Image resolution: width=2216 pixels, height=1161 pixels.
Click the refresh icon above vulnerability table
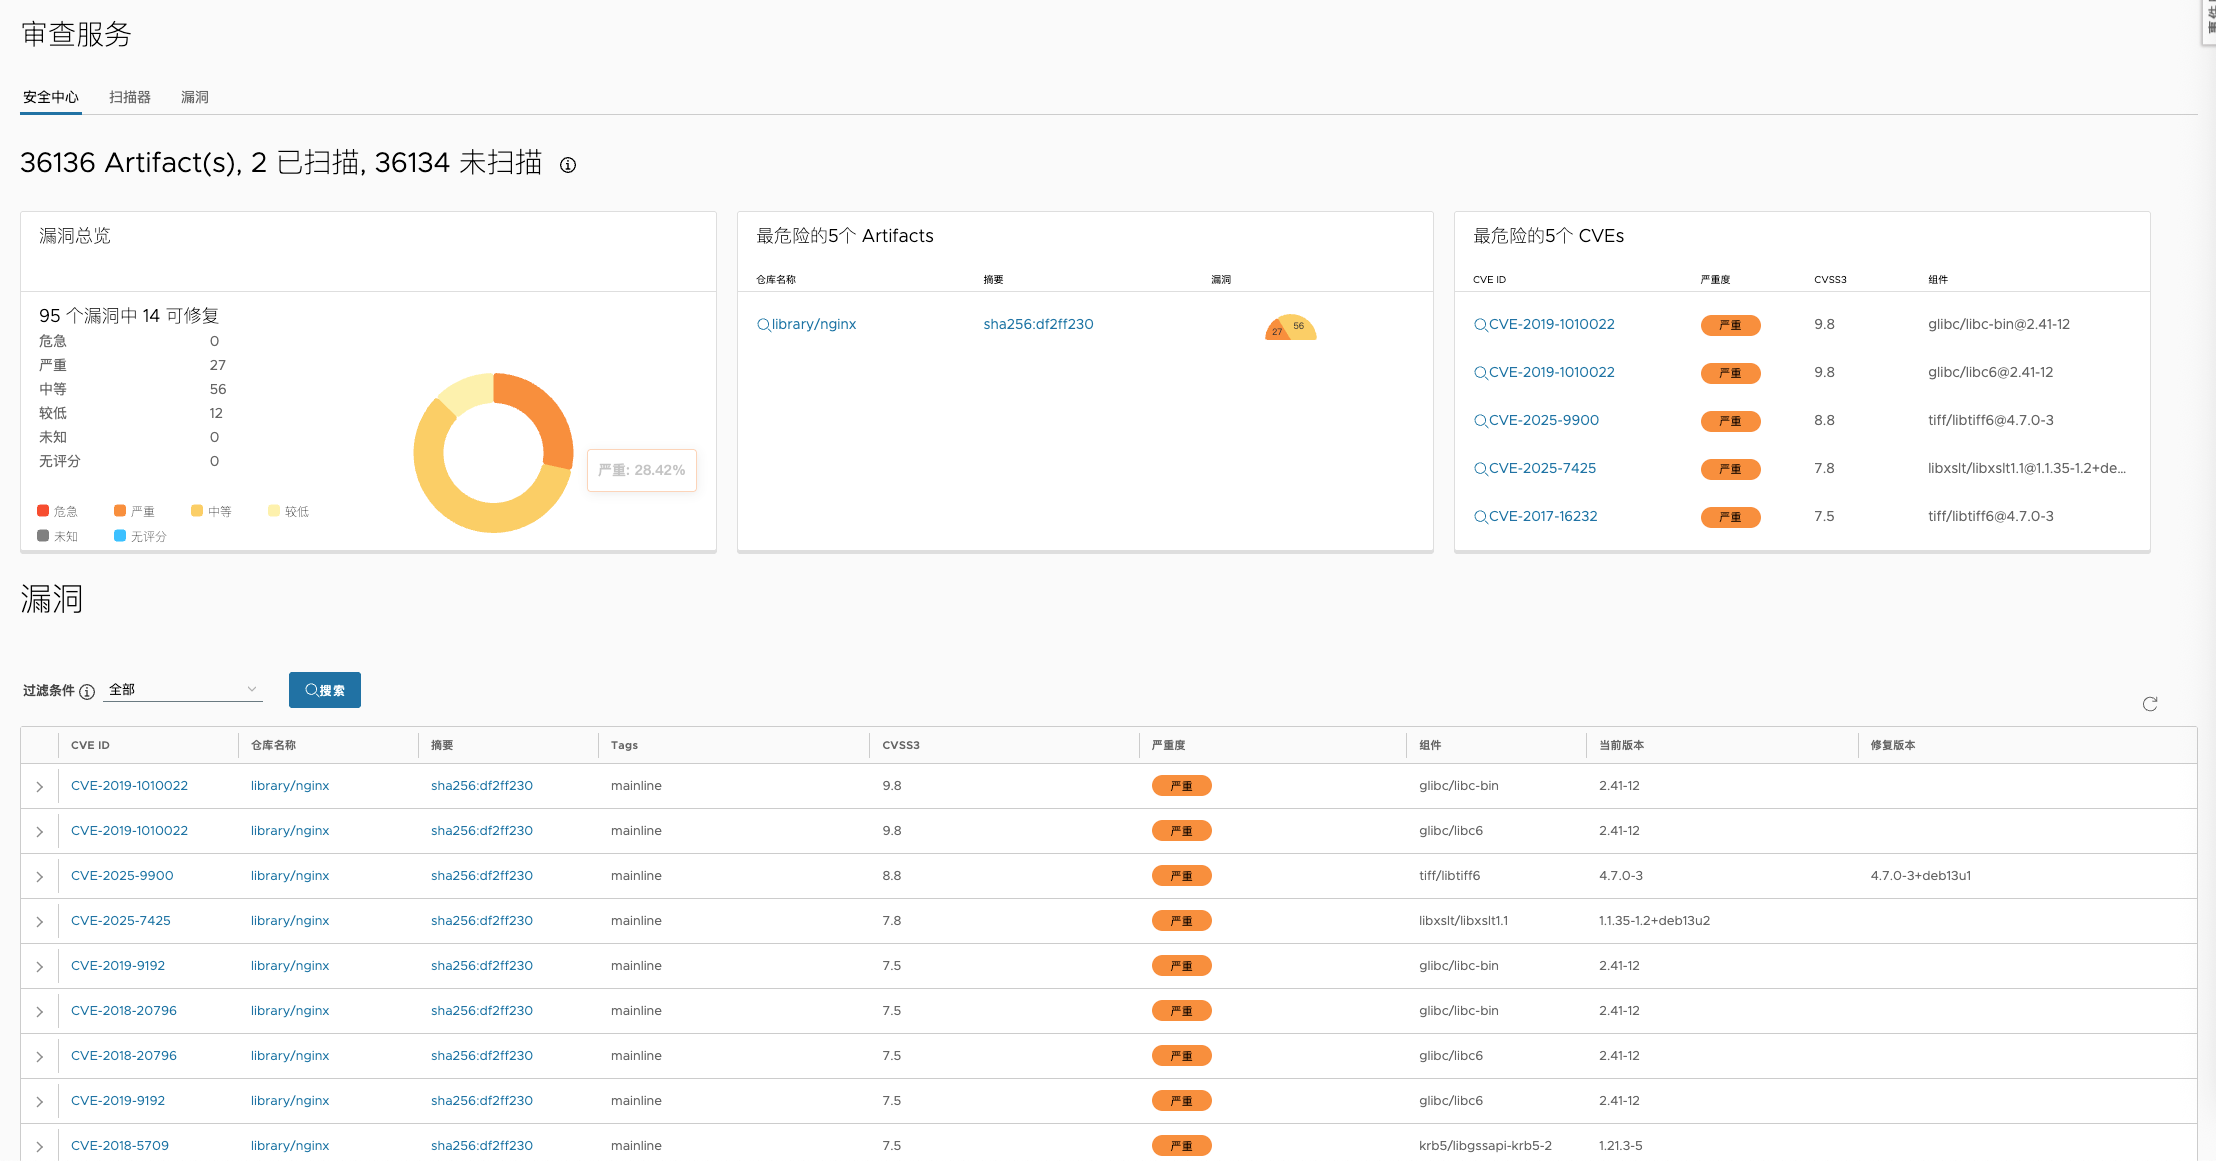coord(2149,704)
